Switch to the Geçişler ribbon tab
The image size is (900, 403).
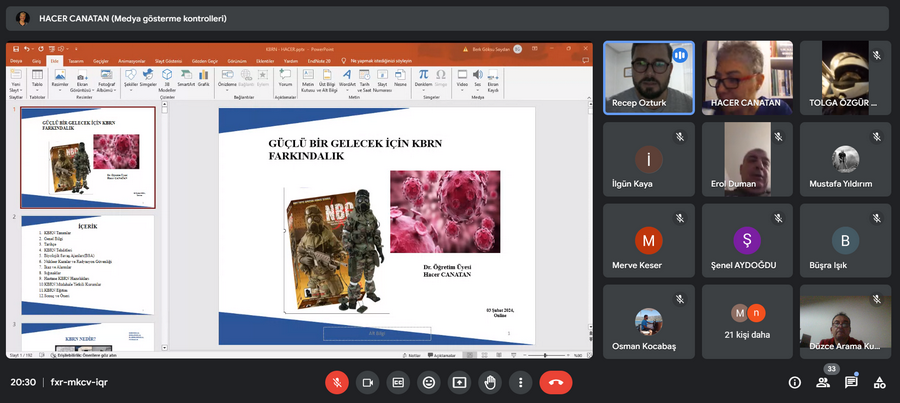click(x=100, y=61)
